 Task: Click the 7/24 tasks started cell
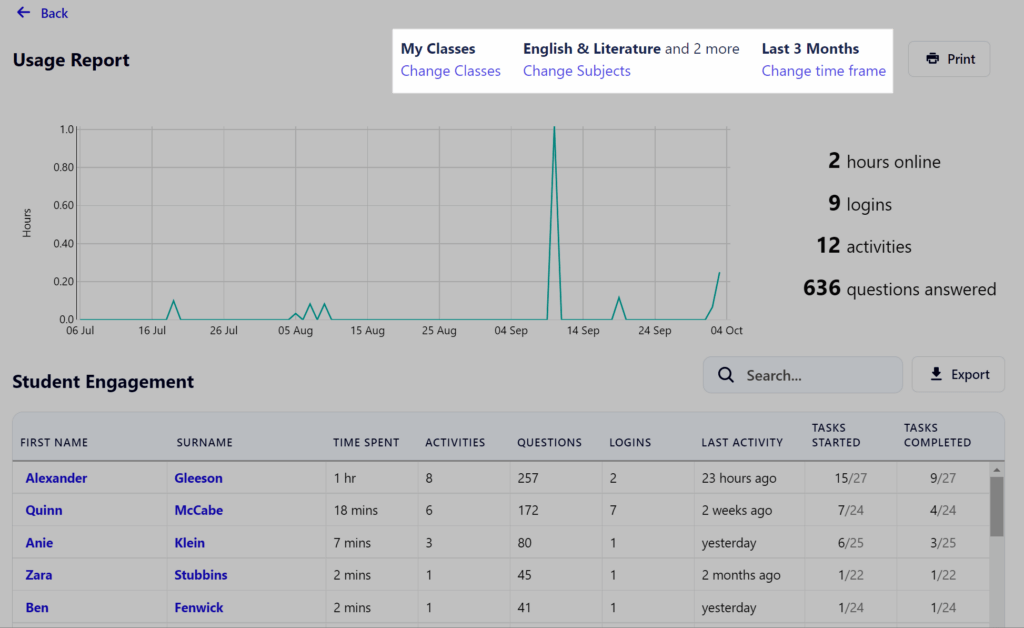(850, 510)
